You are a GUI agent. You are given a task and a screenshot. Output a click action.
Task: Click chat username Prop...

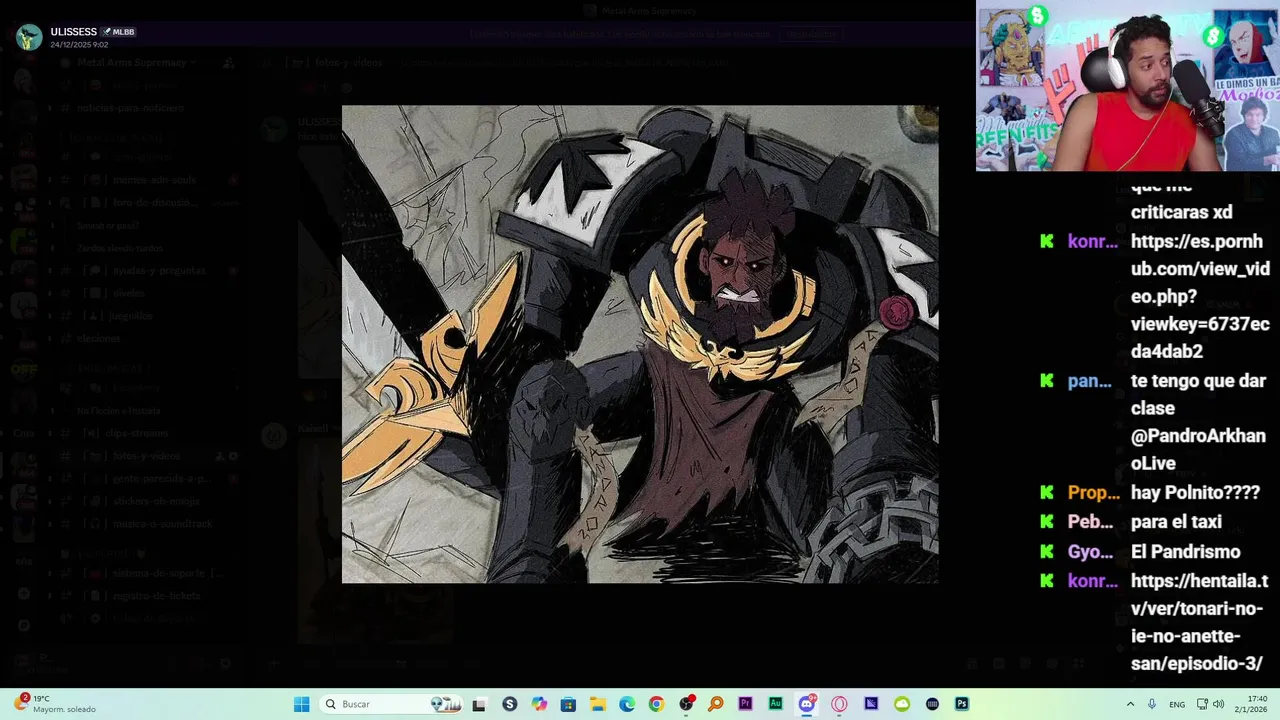click(1093, 492)
